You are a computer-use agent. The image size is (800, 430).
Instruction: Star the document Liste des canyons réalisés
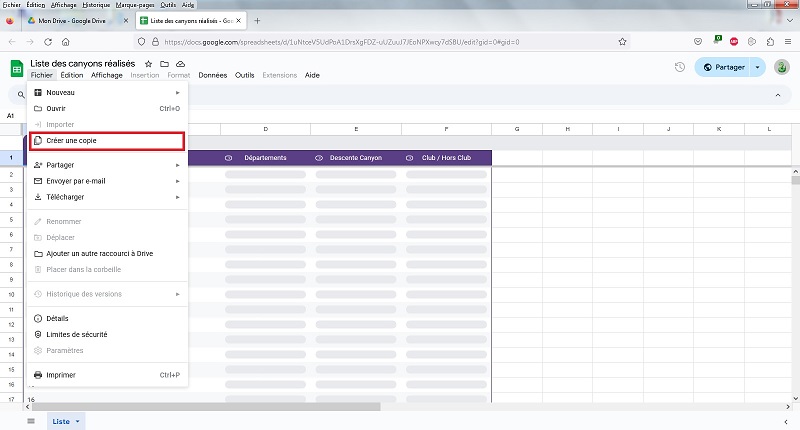pyautogui.click(x=148, y=64)
